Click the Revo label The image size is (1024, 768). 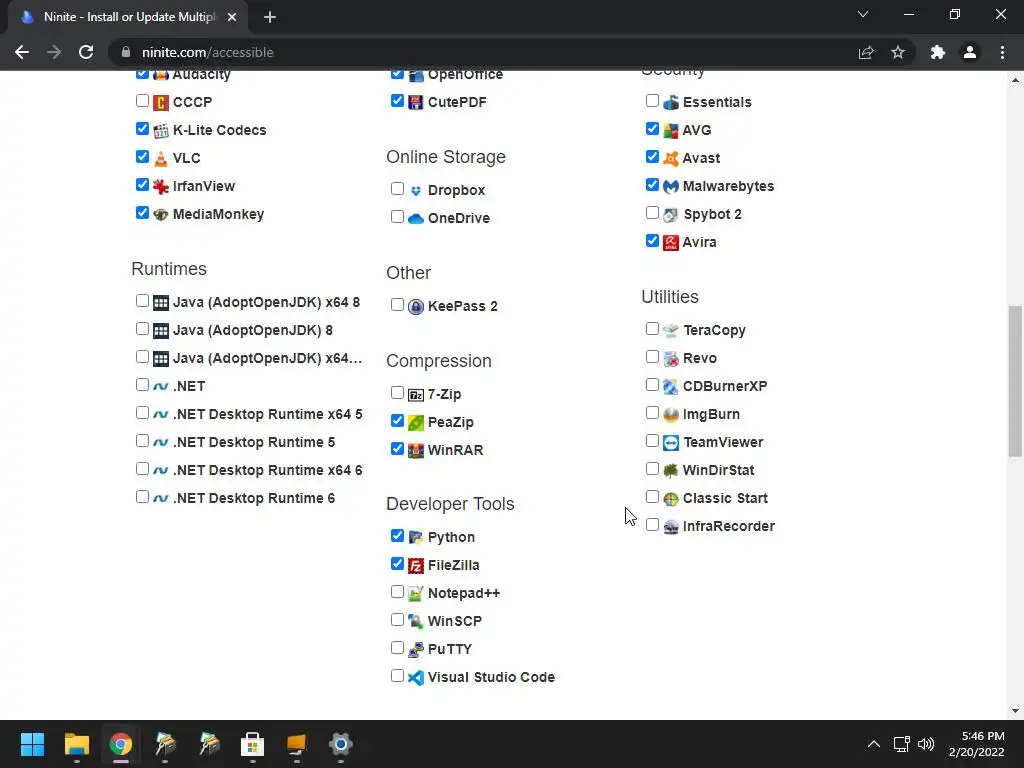click(x=699, y=358)
